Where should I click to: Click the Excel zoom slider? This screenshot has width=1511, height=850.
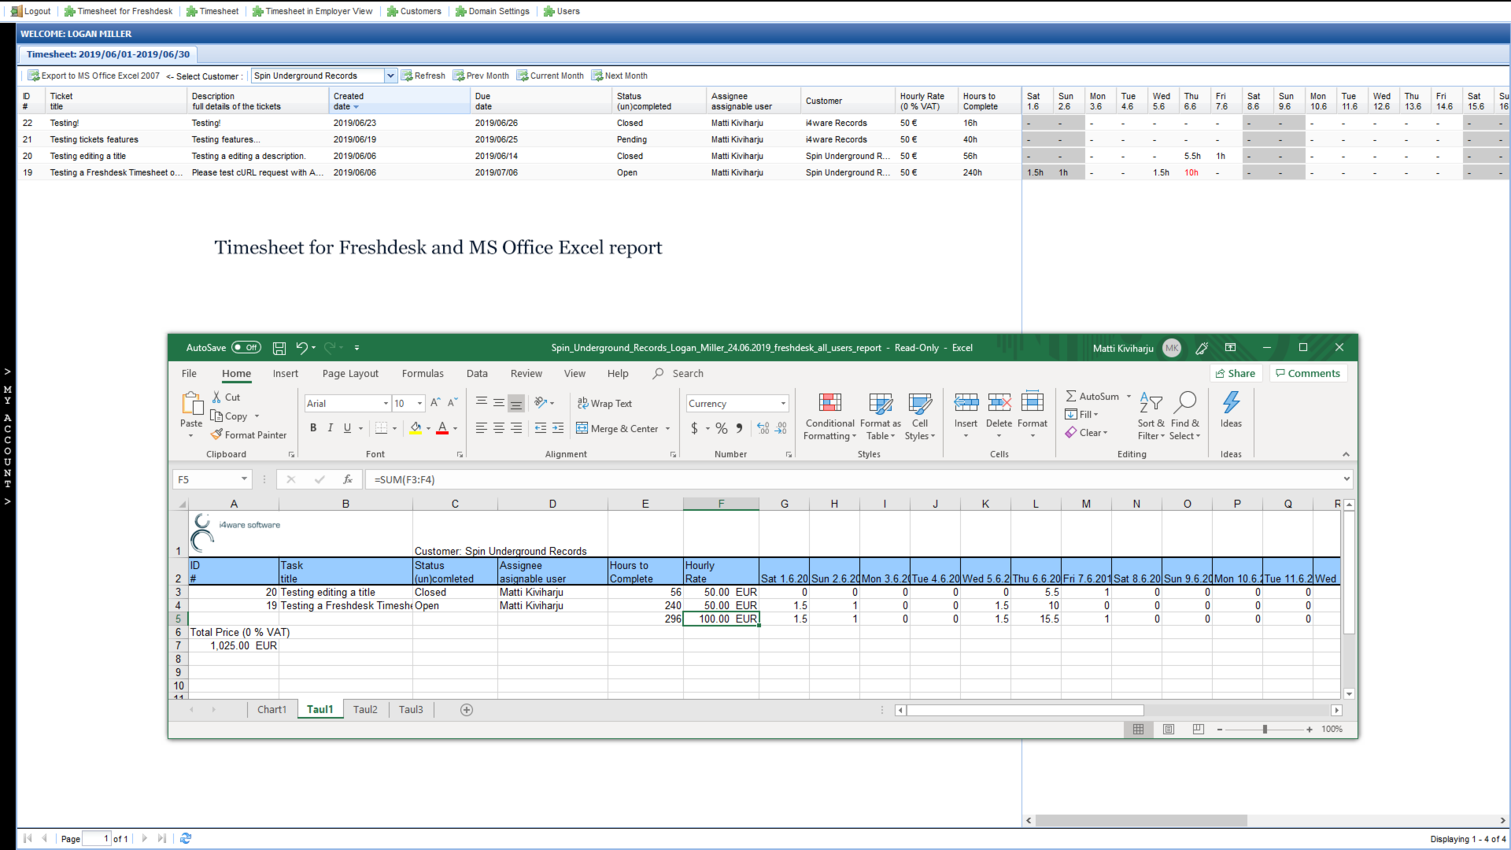pyautogui.click(x=1265, y=729)
